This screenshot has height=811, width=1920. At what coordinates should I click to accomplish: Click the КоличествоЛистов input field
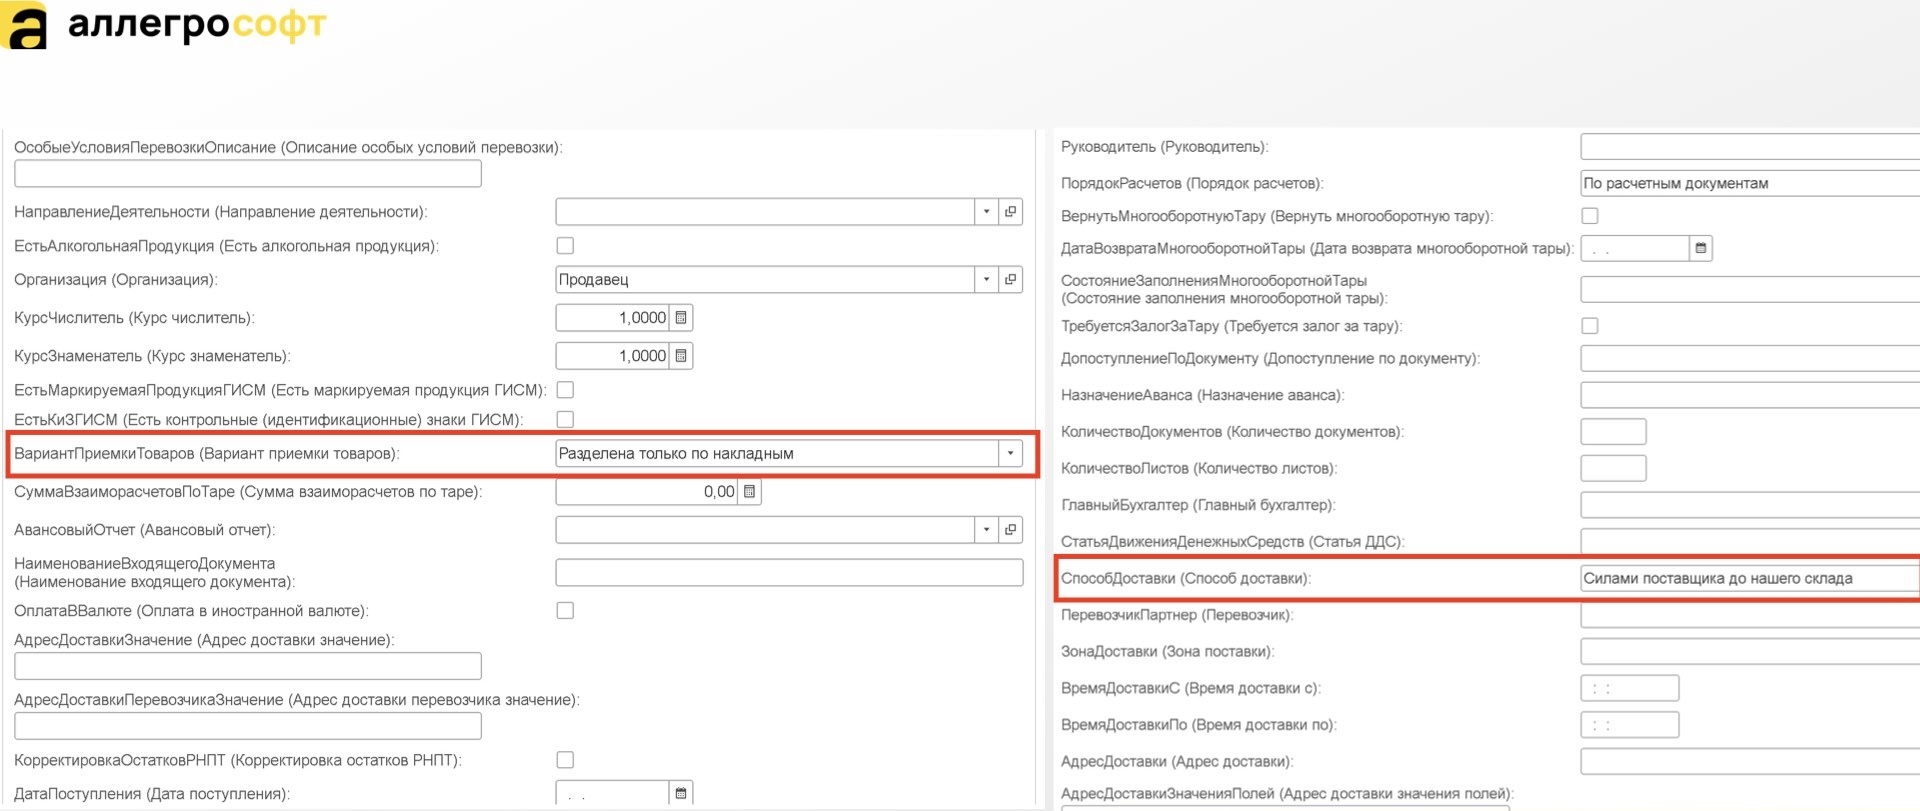point(1613,469)
